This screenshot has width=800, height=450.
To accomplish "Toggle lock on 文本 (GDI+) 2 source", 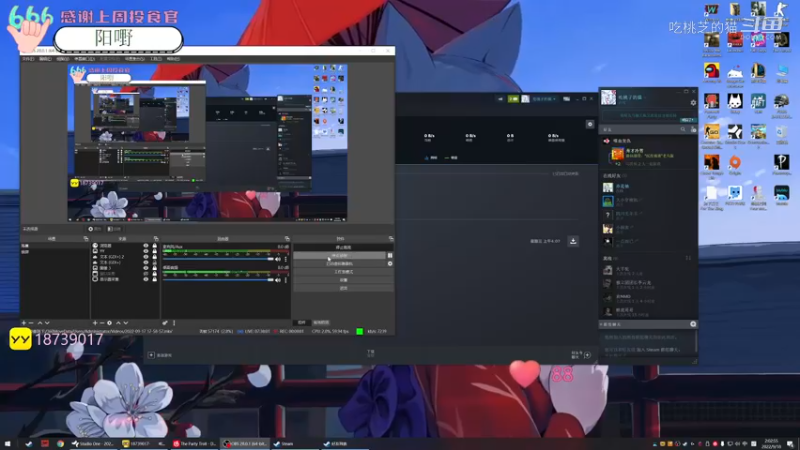I will tap(155, 257).
